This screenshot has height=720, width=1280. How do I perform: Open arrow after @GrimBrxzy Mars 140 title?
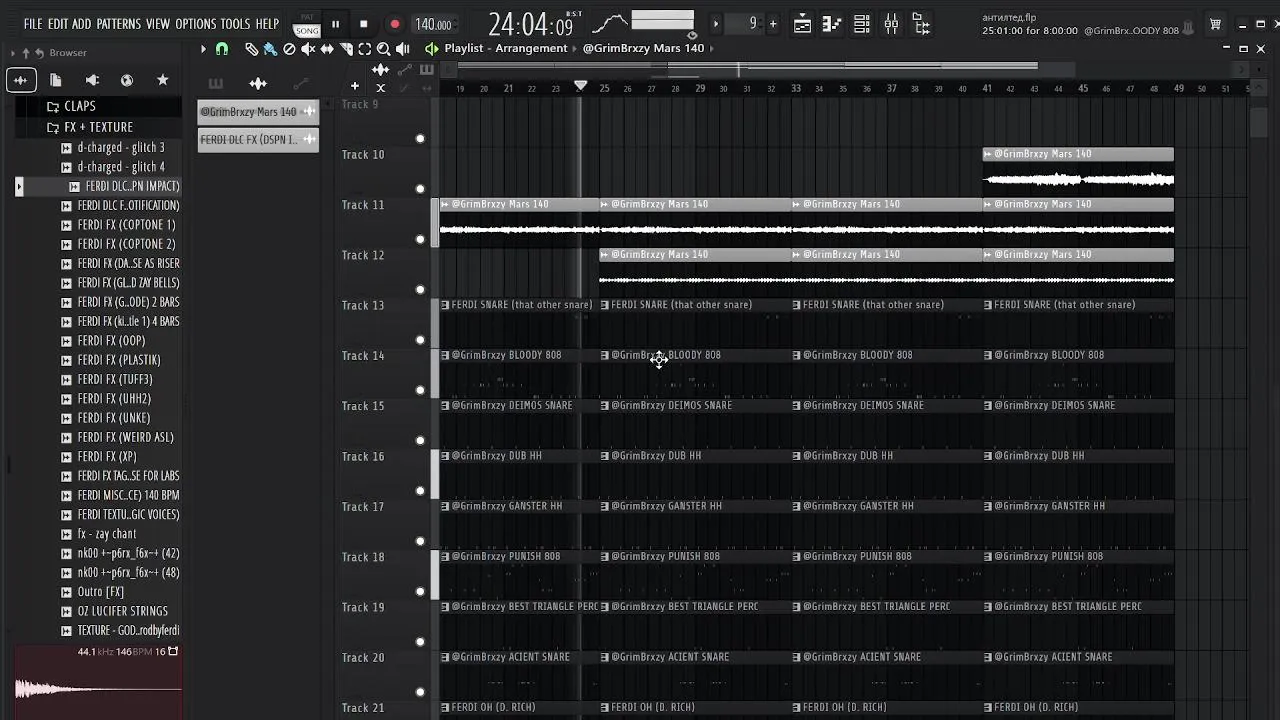point(713,48)
